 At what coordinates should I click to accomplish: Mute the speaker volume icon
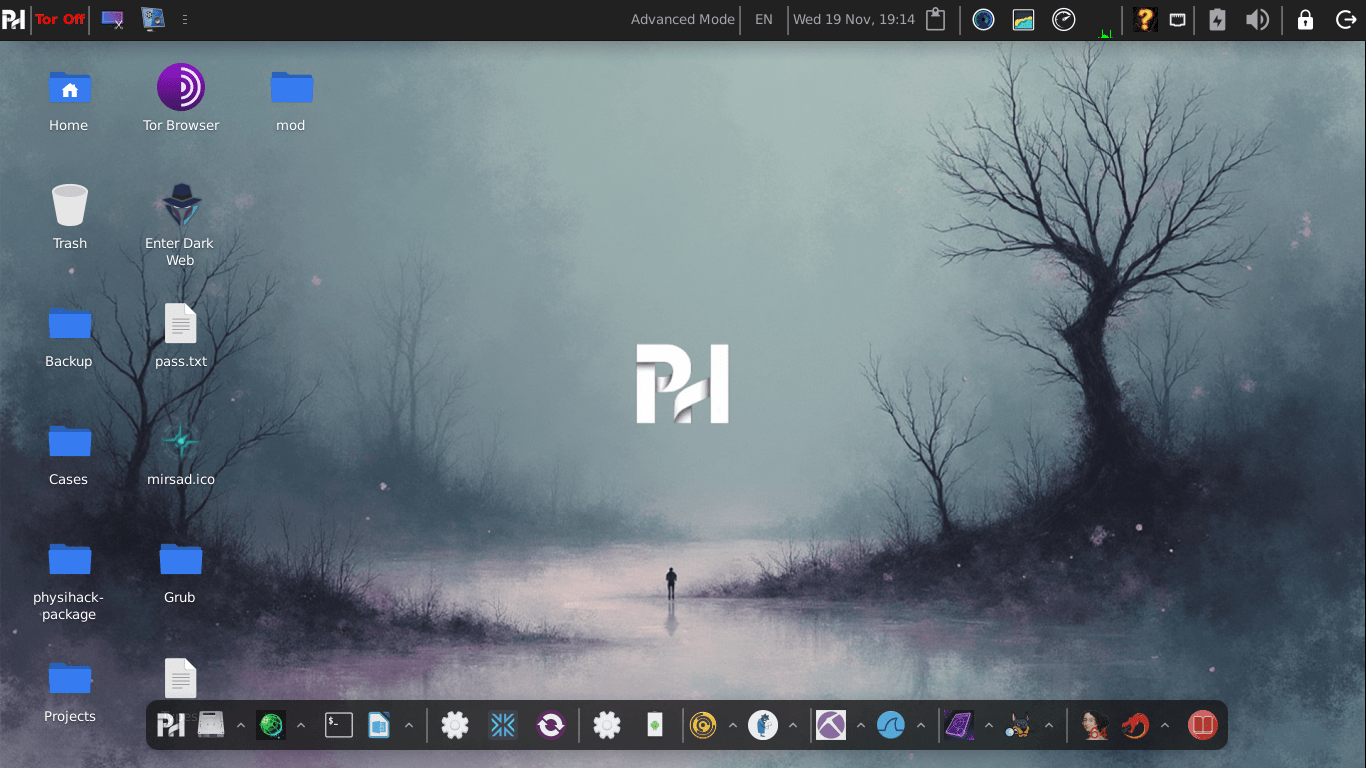[1258, 19]
